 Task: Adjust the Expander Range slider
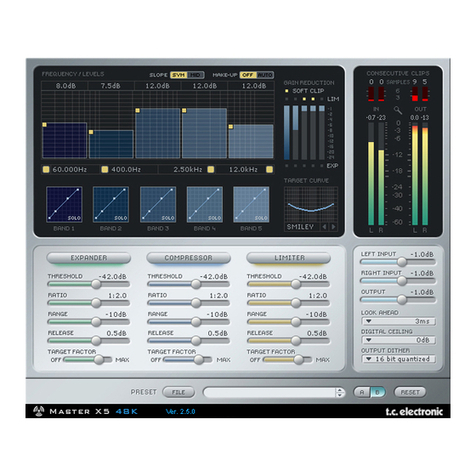96,322
